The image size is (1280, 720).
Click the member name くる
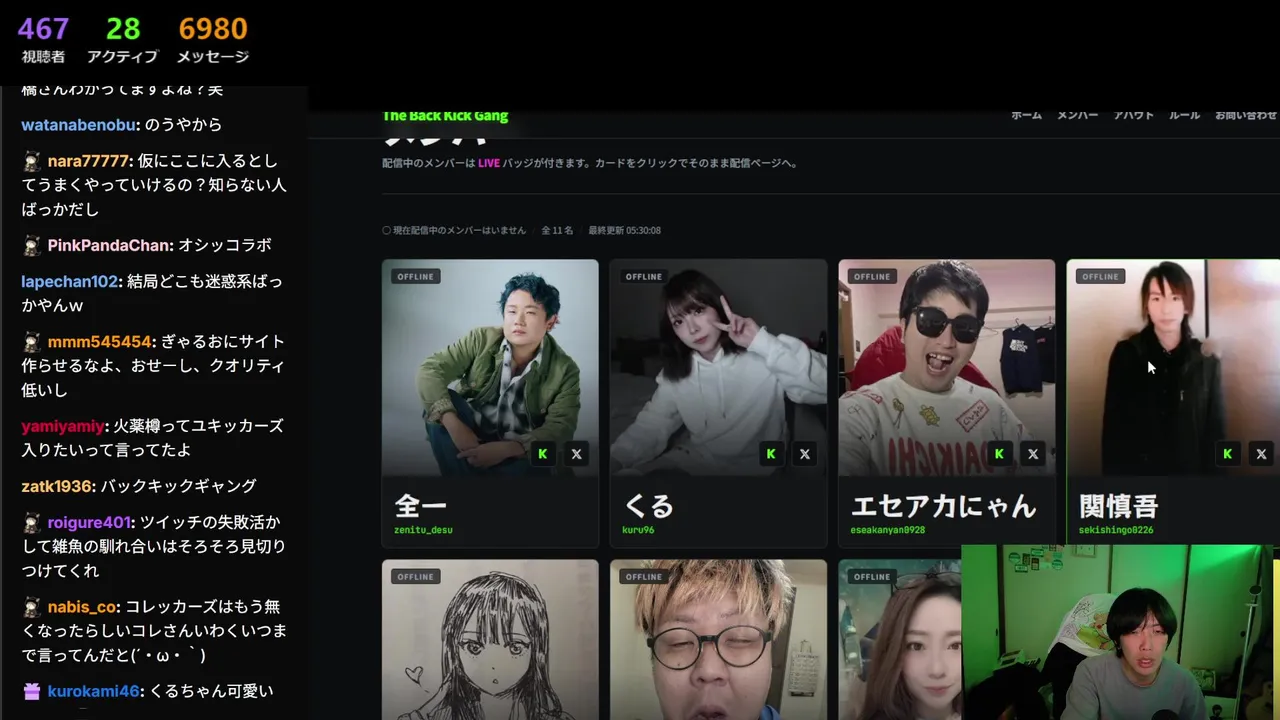point(648,506)
